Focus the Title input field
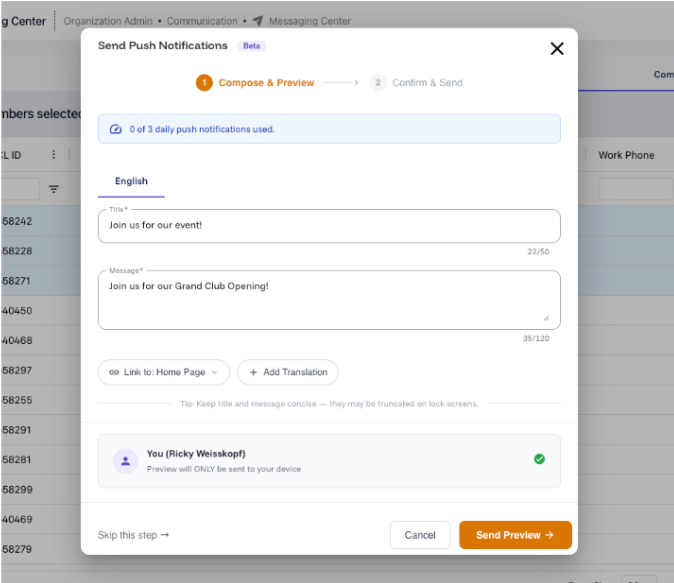 (x=329, y=226)
